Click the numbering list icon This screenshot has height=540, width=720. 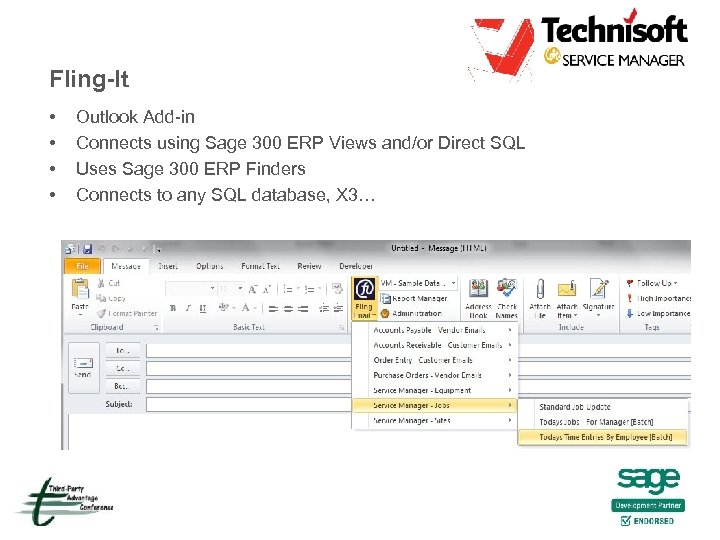pyautogui.click(x=310, y=289)
